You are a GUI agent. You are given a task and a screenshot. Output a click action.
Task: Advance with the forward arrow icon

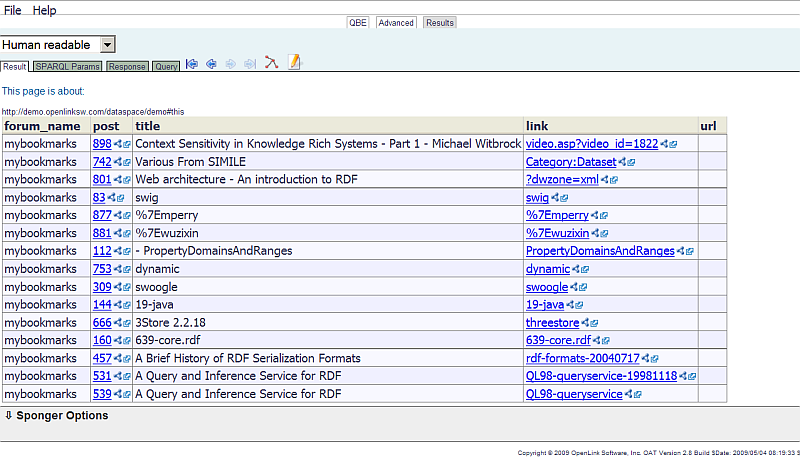pyautogui.click(x=231, y=64)
